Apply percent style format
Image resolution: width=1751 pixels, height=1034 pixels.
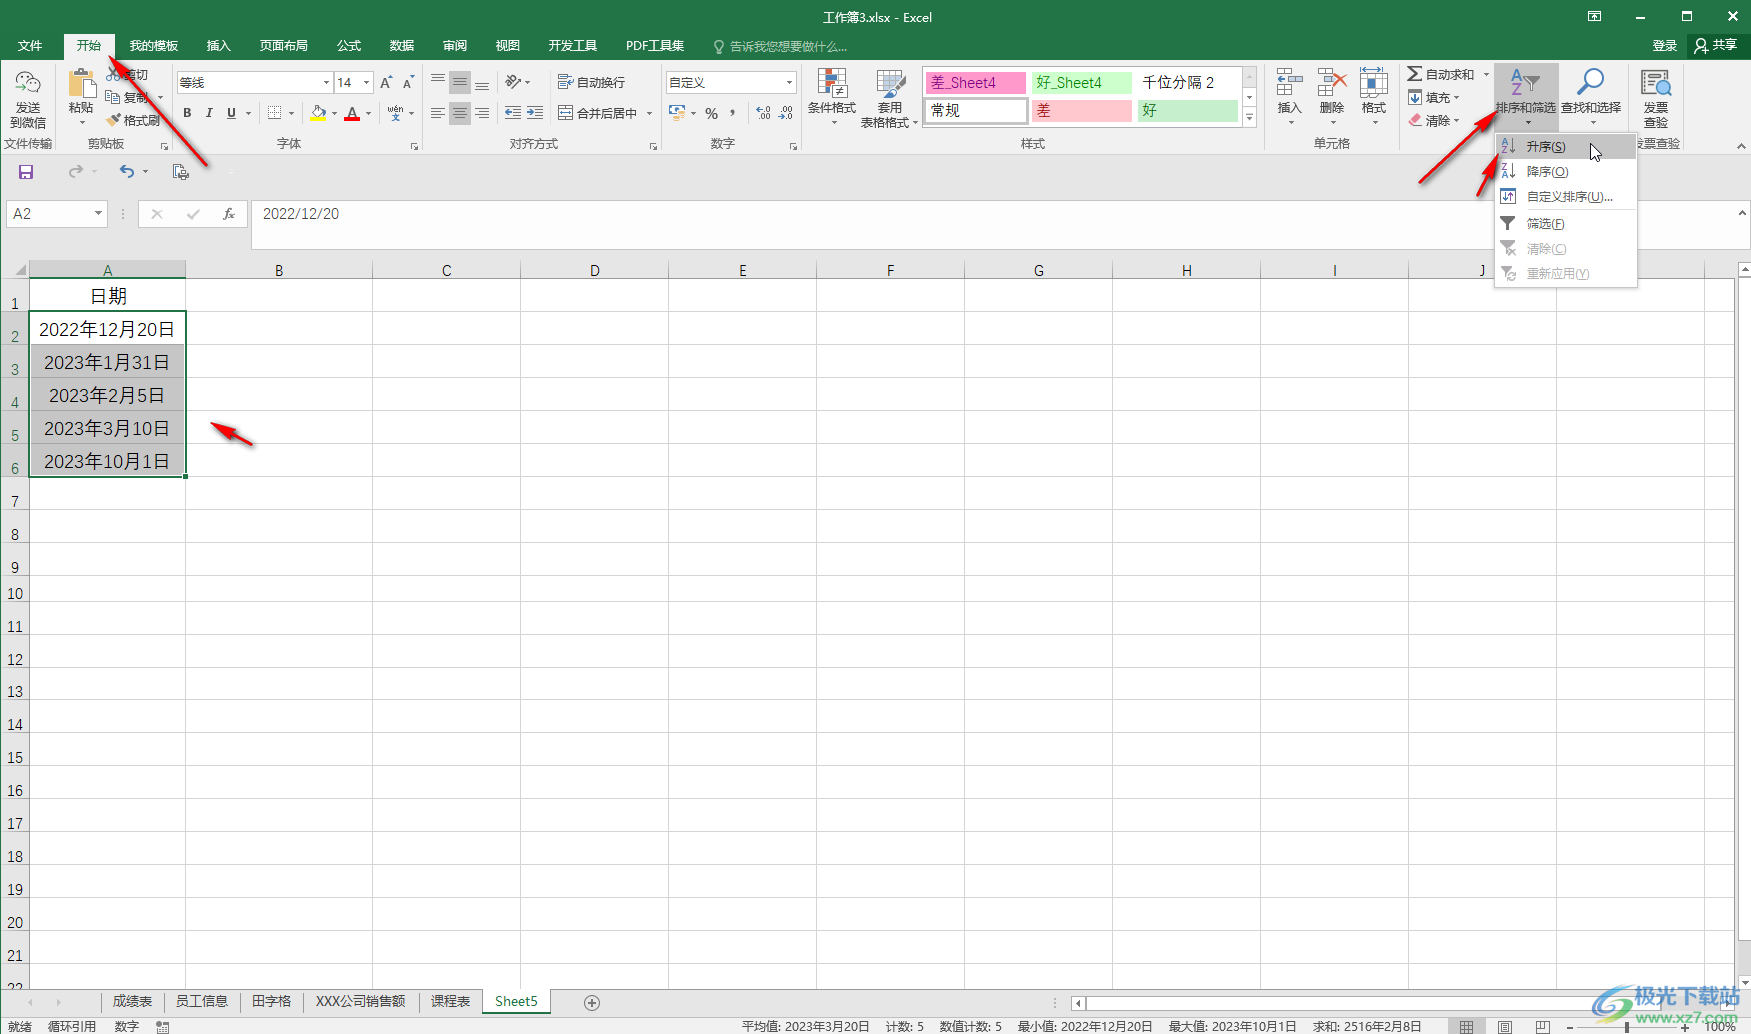711,113
